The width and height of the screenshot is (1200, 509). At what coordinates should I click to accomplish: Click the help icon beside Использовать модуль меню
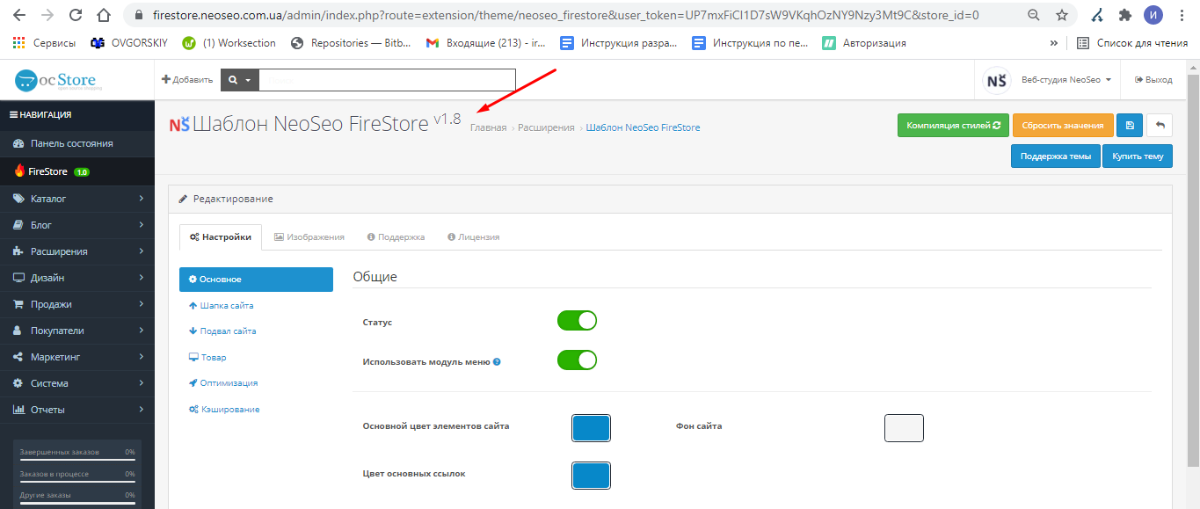point(497,362)
